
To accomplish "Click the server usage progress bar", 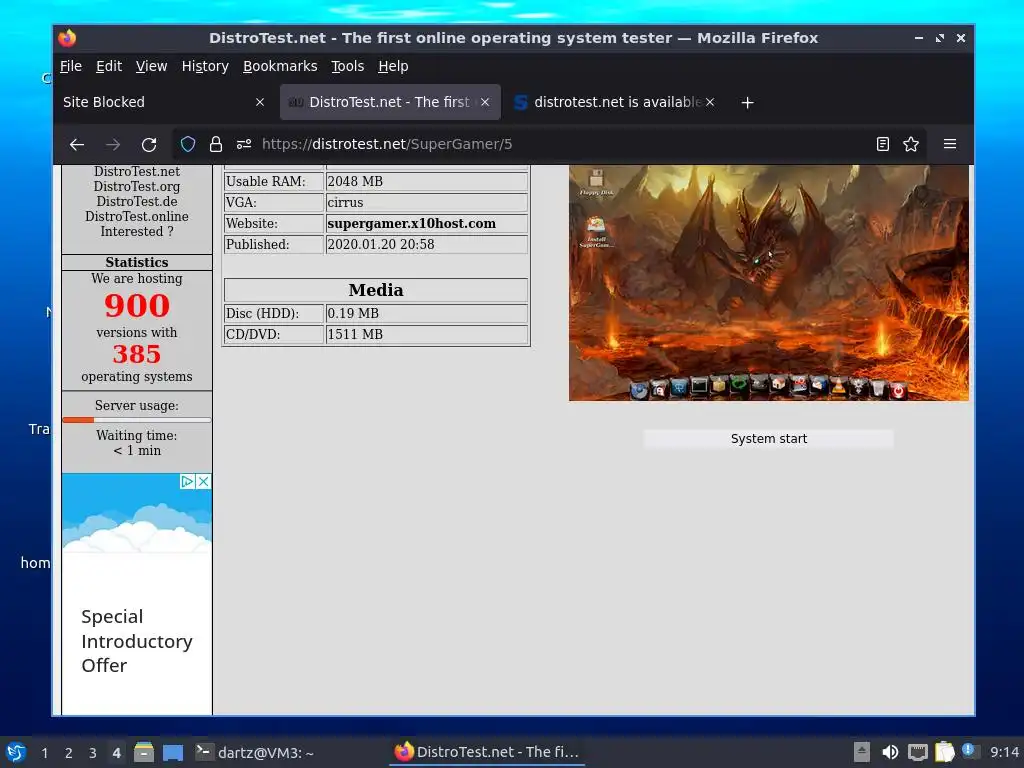I will pyautogui.click(x=136, y=420).
